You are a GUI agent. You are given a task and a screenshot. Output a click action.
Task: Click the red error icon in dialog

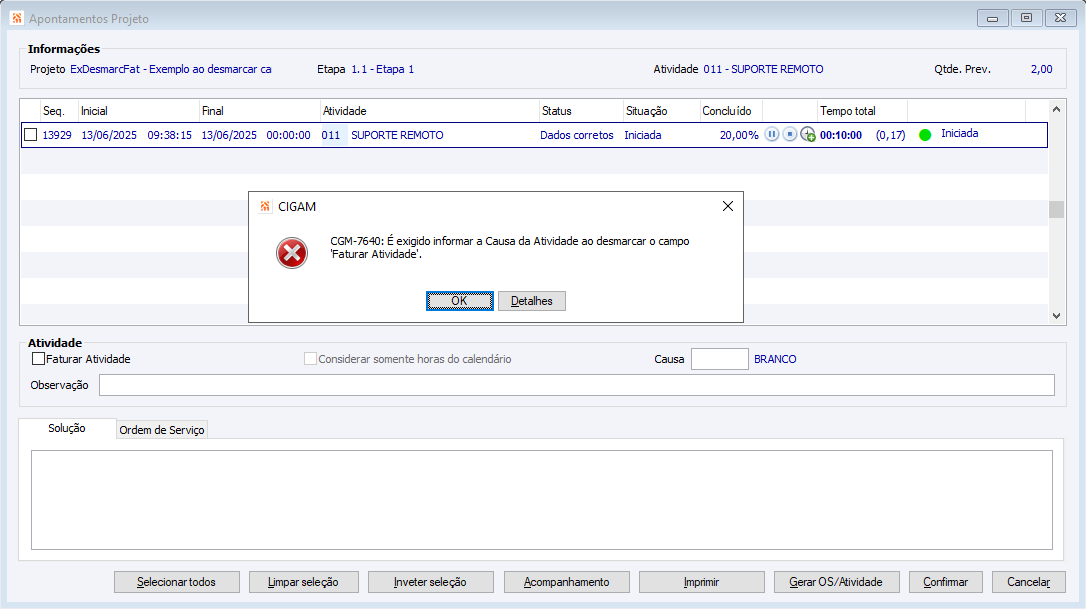click(x=292, y=253)
